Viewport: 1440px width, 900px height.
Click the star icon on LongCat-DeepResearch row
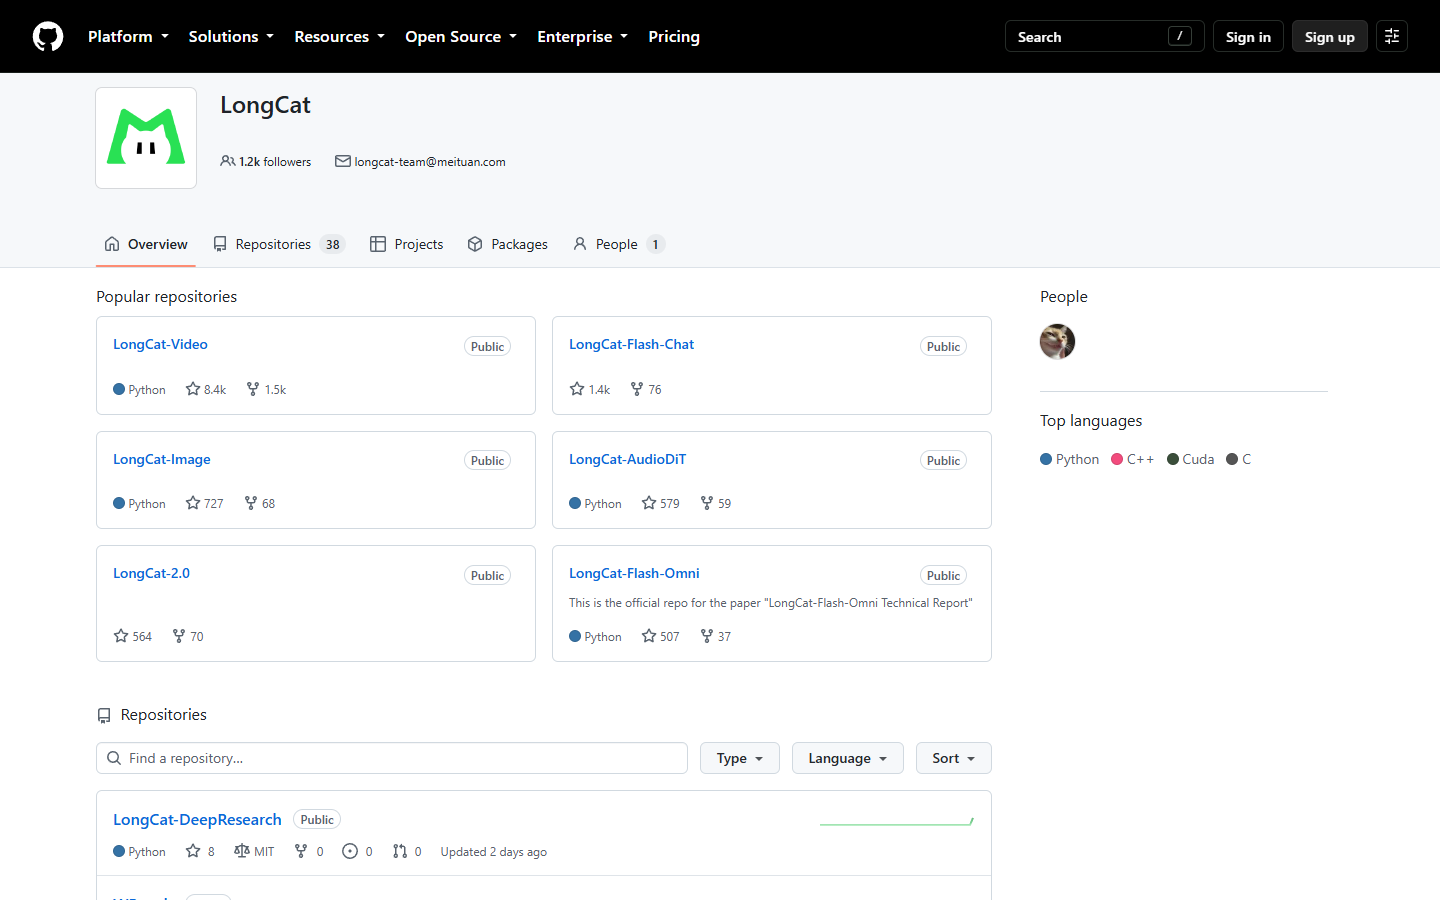click(193, 851)
